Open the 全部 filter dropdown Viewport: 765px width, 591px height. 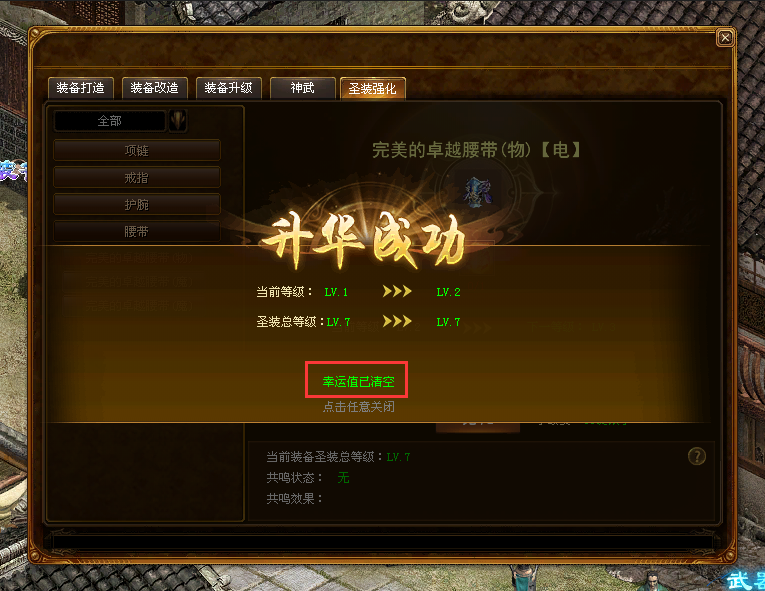point(110,121)
